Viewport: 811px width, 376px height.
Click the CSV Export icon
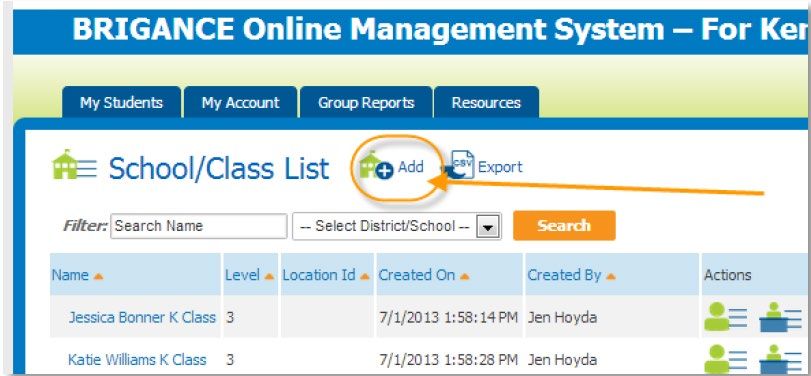(x=459, y=166)
